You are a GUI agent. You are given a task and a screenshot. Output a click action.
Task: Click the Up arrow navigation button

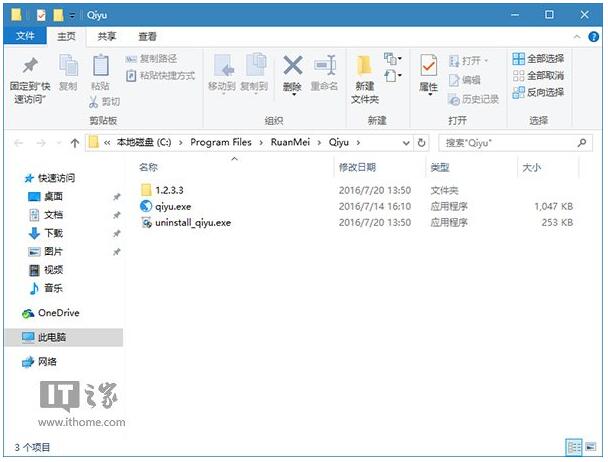click(x=75, y=143)
